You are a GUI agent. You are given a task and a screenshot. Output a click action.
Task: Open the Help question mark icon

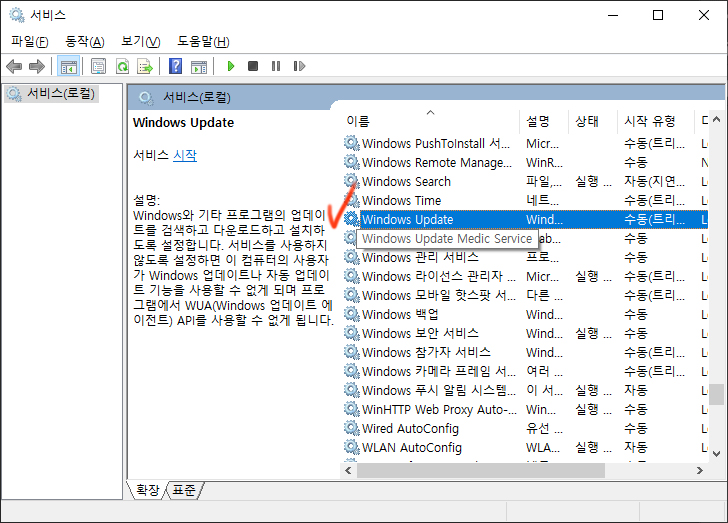point(176,66)
